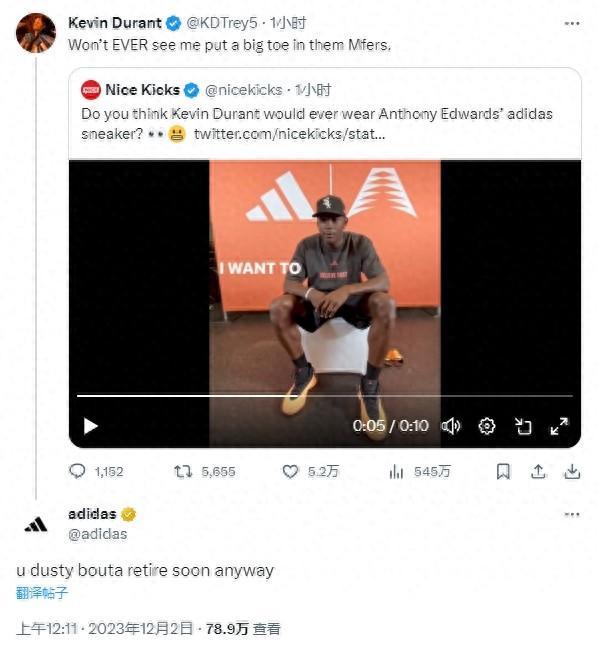
Task: Open the adidas logo avatar
Action: pyautogui.click(x=36, y=525)
